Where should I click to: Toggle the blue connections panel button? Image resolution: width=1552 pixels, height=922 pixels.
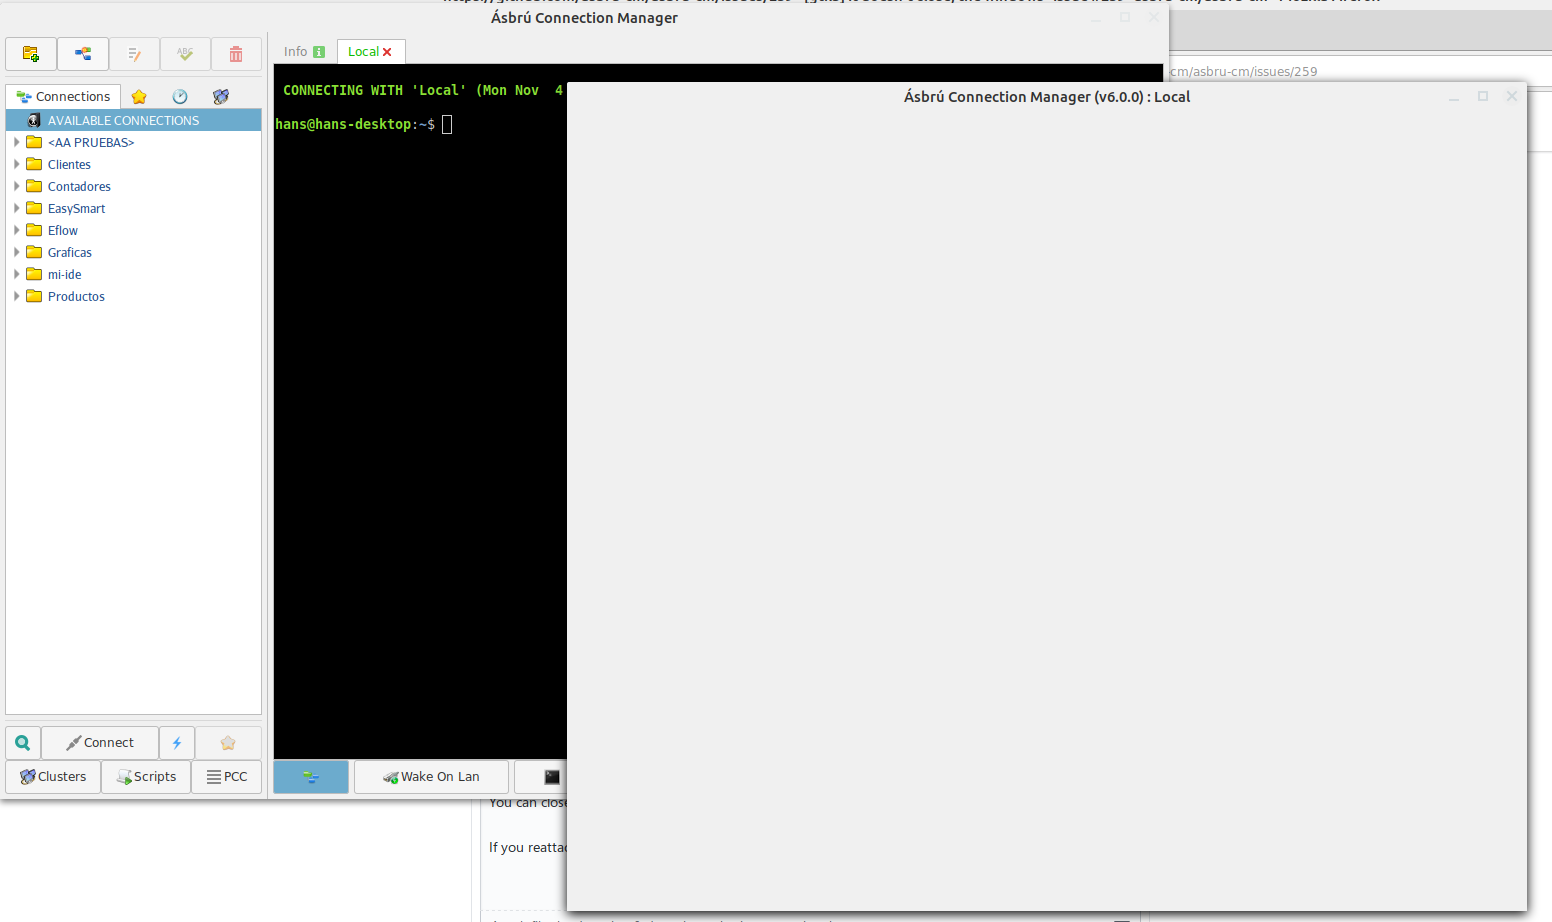click(310, 776)
